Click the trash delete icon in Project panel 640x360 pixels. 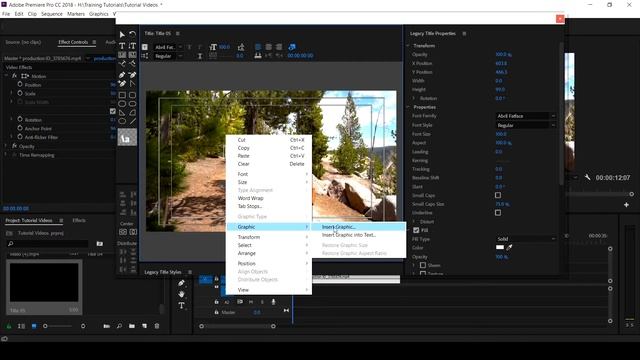(x=157, y=326)
